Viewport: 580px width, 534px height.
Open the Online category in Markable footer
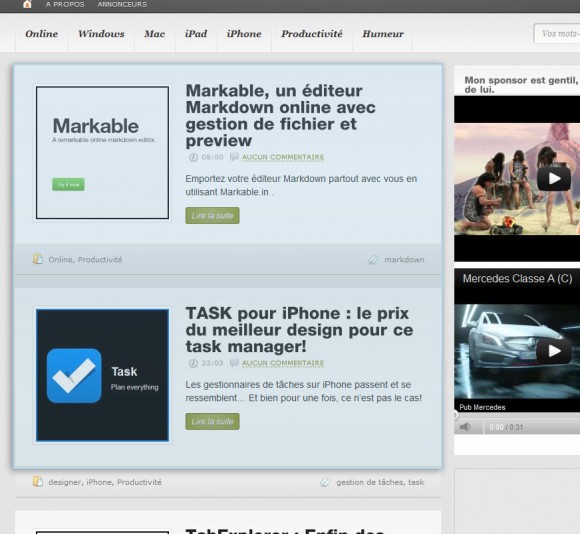(x=60, y=260)
